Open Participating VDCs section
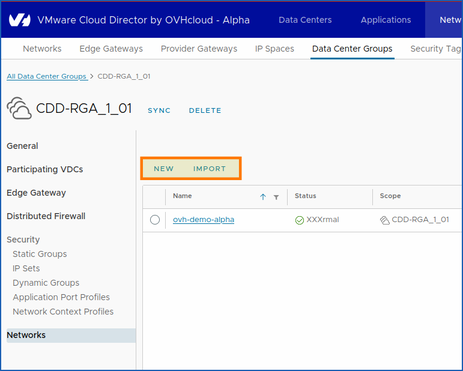 coord(45,169)
